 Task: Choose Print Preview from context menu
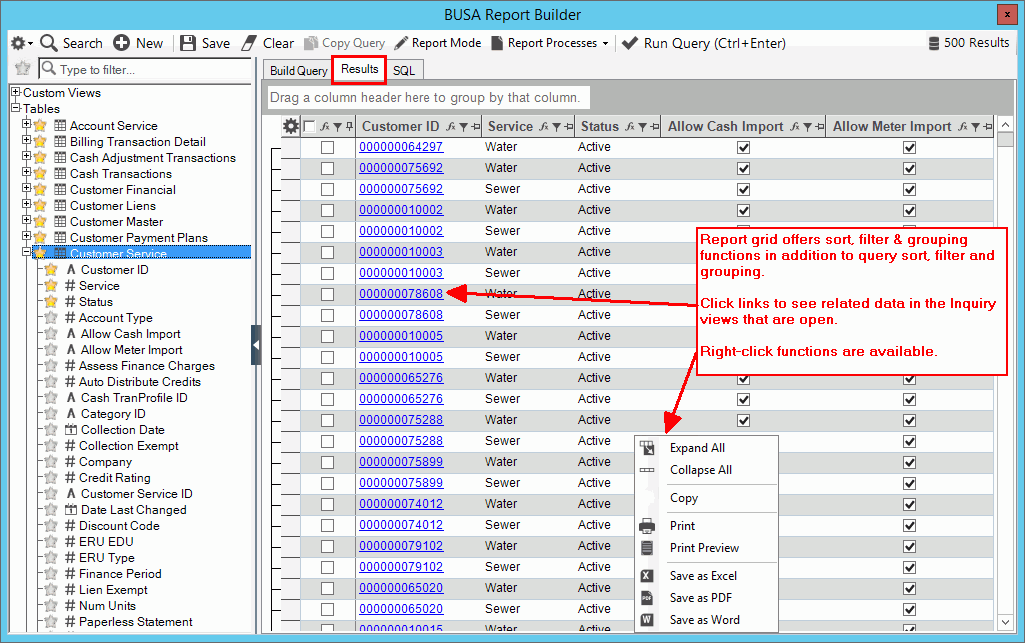coord(704,548)
